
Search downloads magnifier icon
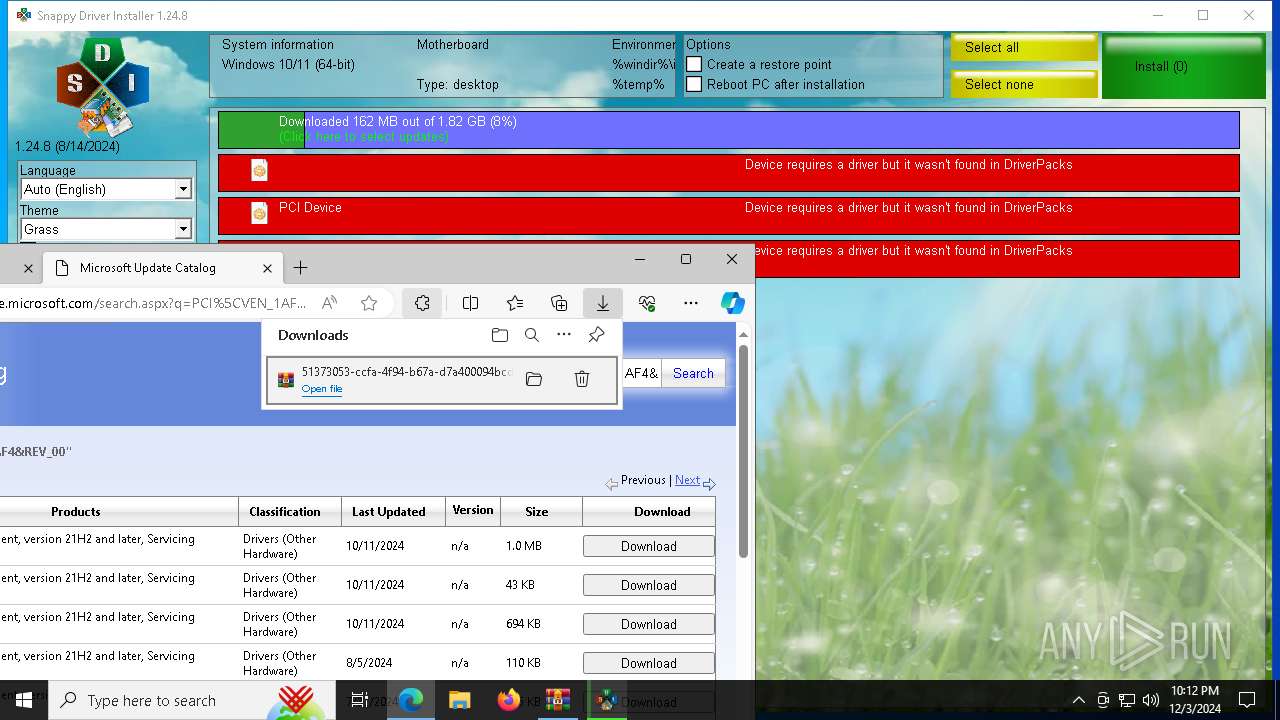[x=532, y=335]
